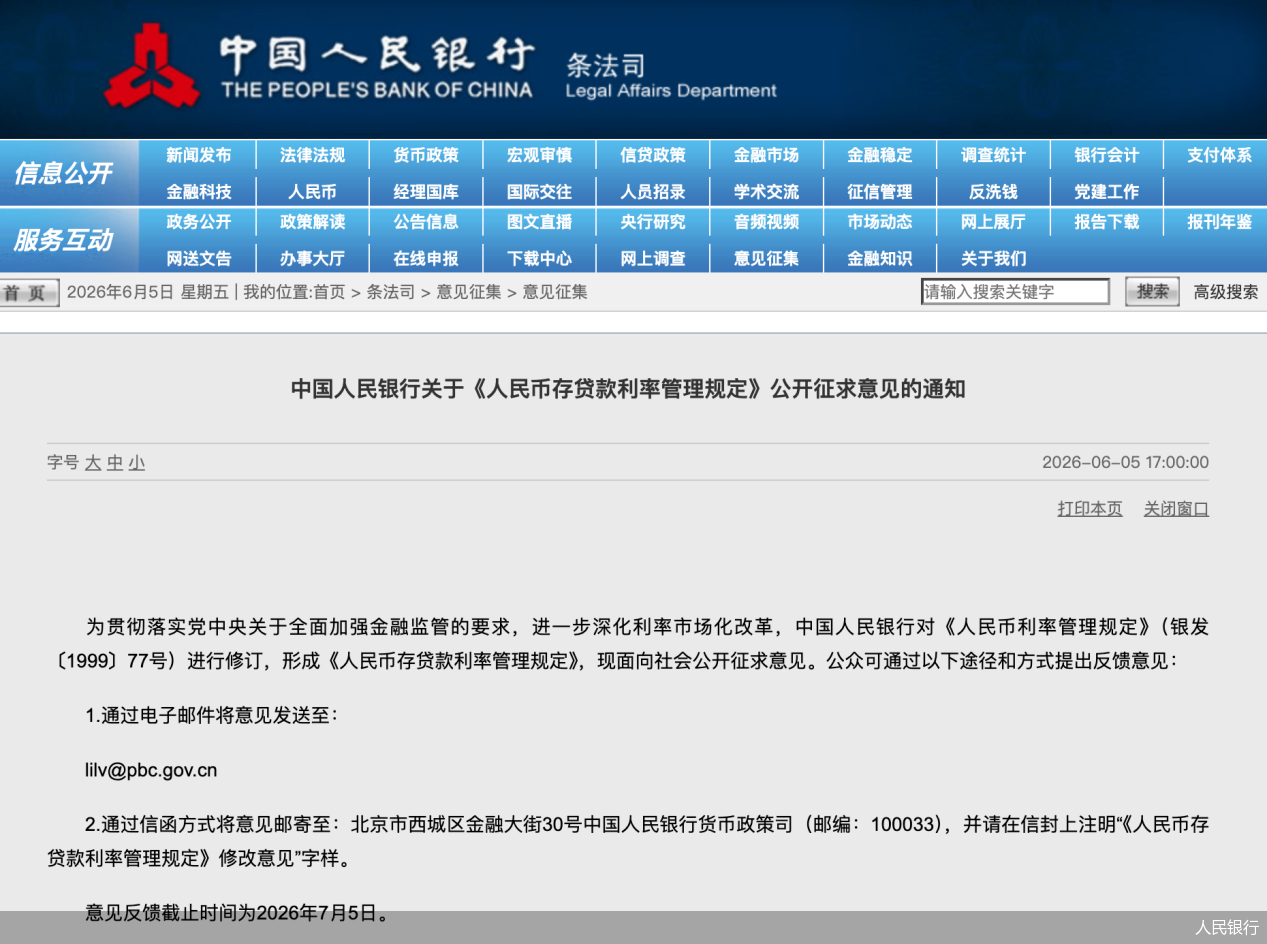The width and height of the screenshot is (1267, 944).
Task: Open 支付体系 navigation item
Action: click(1220, 155)
